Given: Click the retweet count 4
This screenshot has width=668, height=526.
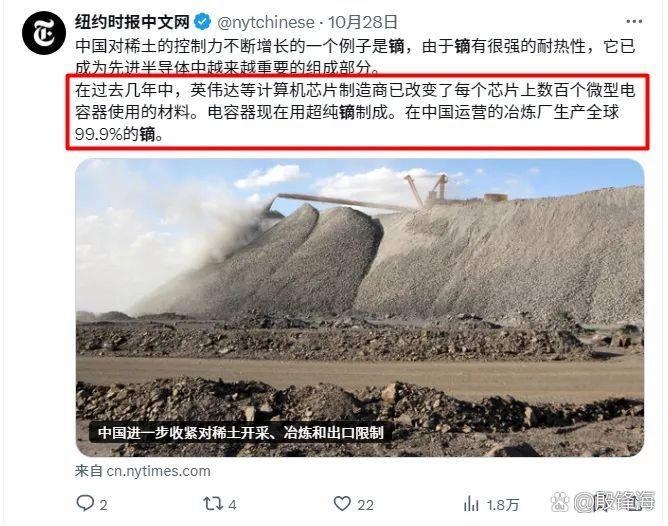Looking at the screenshot, I should click(x=232, y=505).
